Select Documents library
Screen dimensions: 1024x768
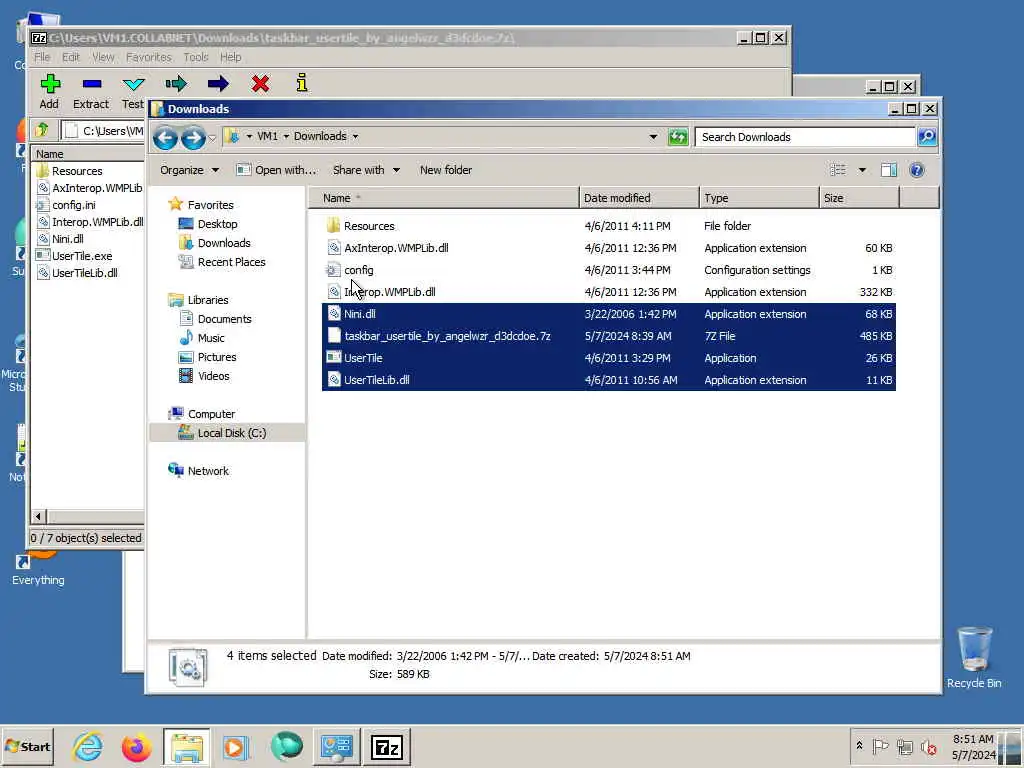tap(224, 319)
